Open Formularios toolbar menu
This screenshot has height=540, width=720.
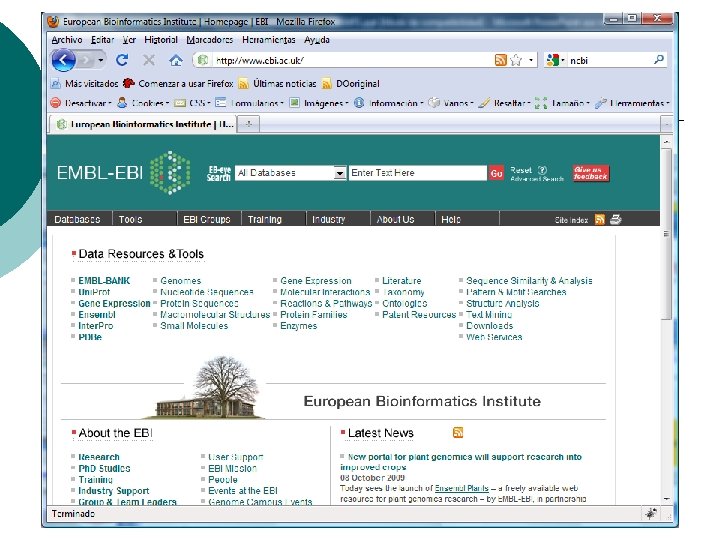coord(249,103)
